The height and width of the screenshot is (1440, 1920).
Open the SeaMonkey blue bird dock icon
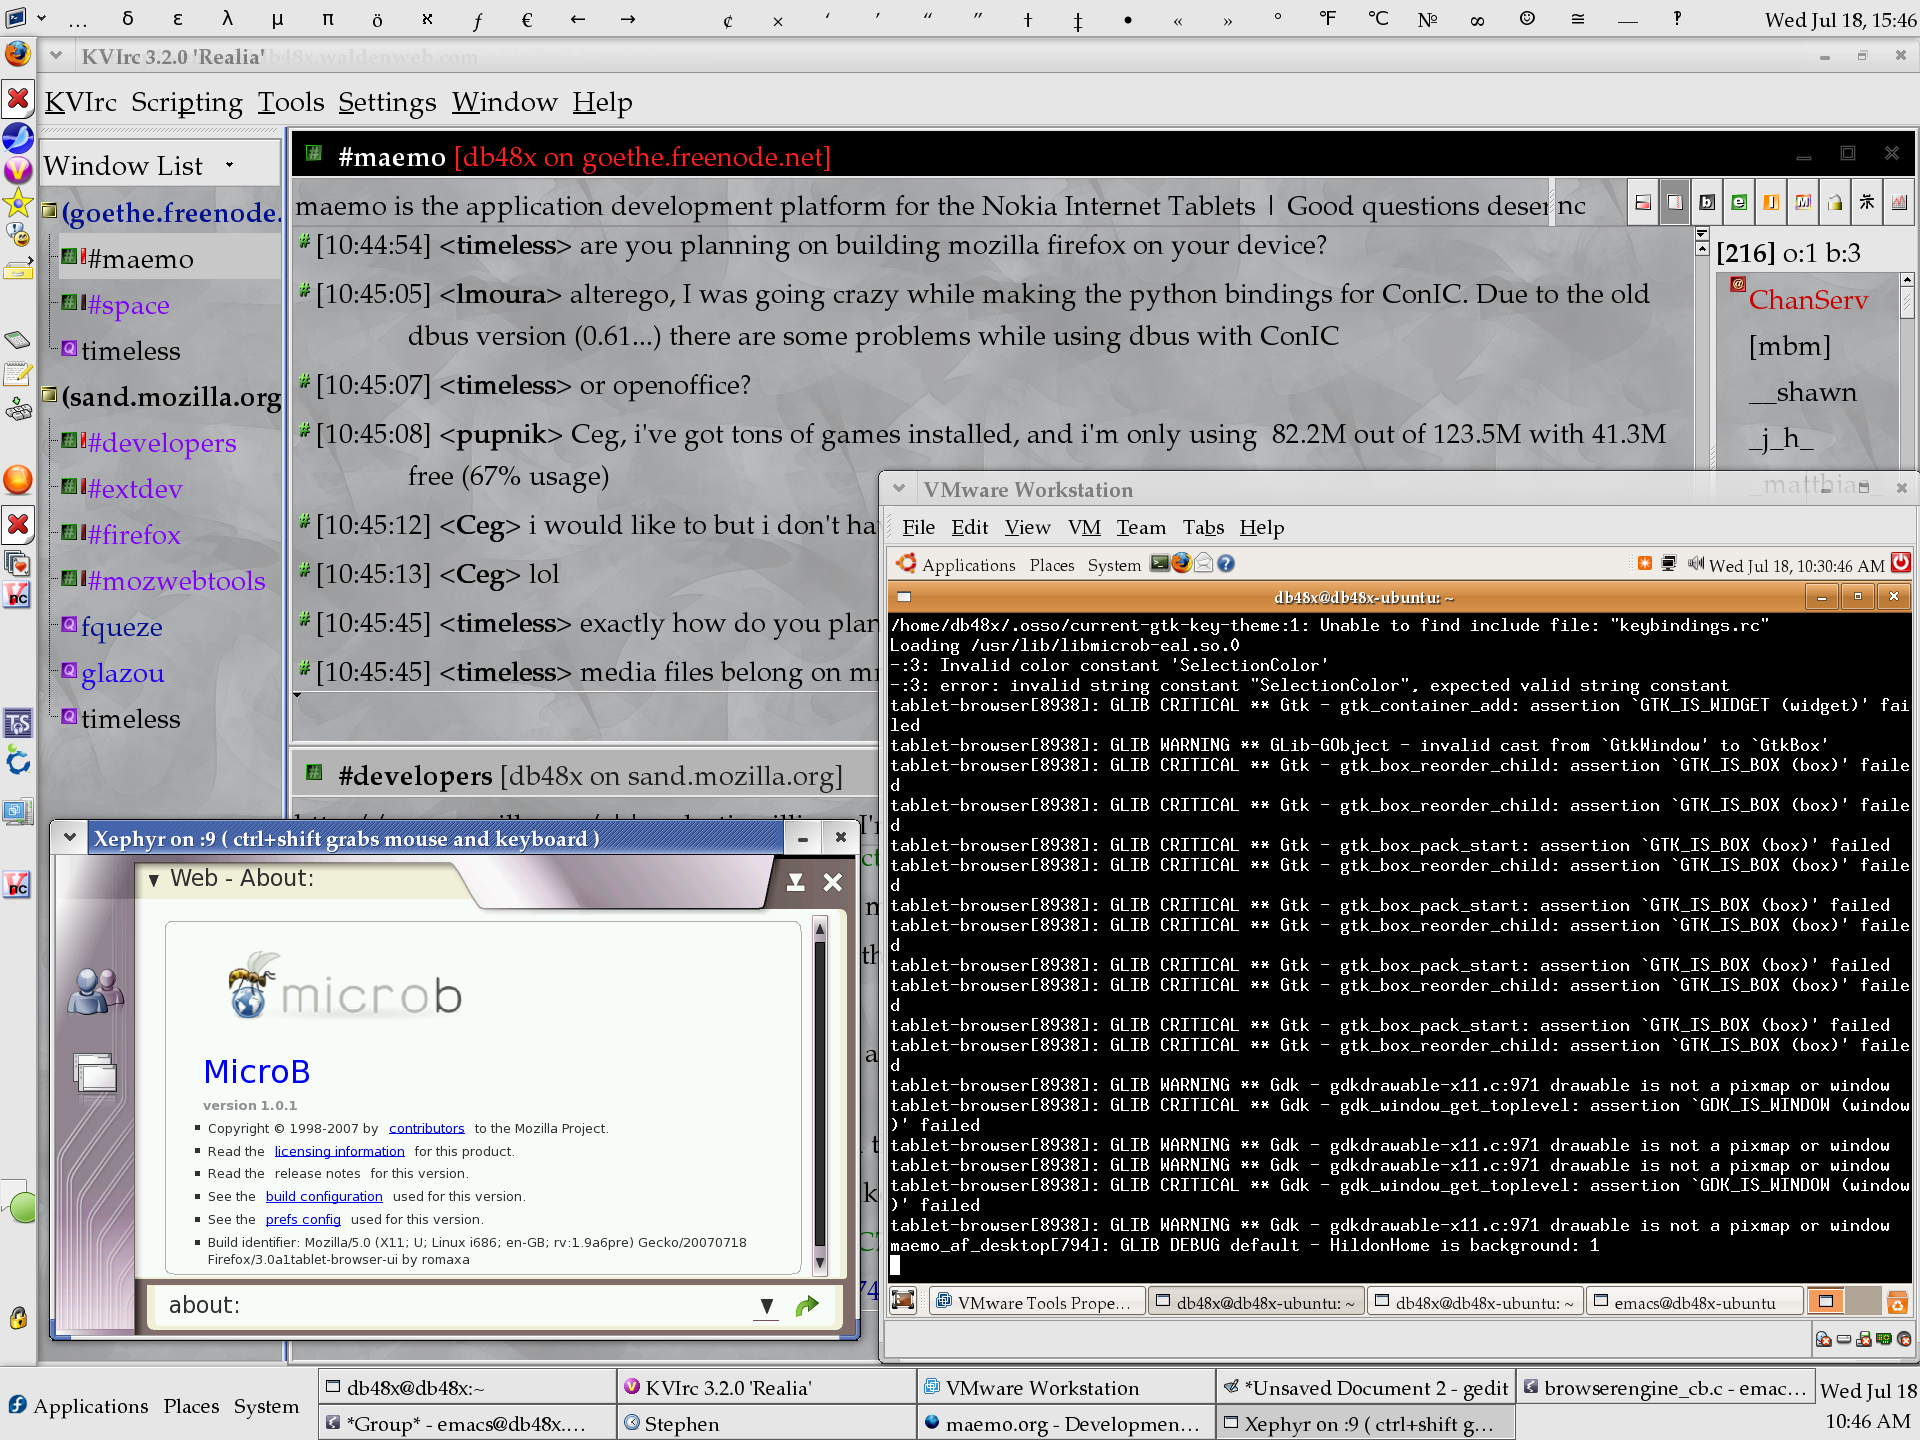coord(18,137)
